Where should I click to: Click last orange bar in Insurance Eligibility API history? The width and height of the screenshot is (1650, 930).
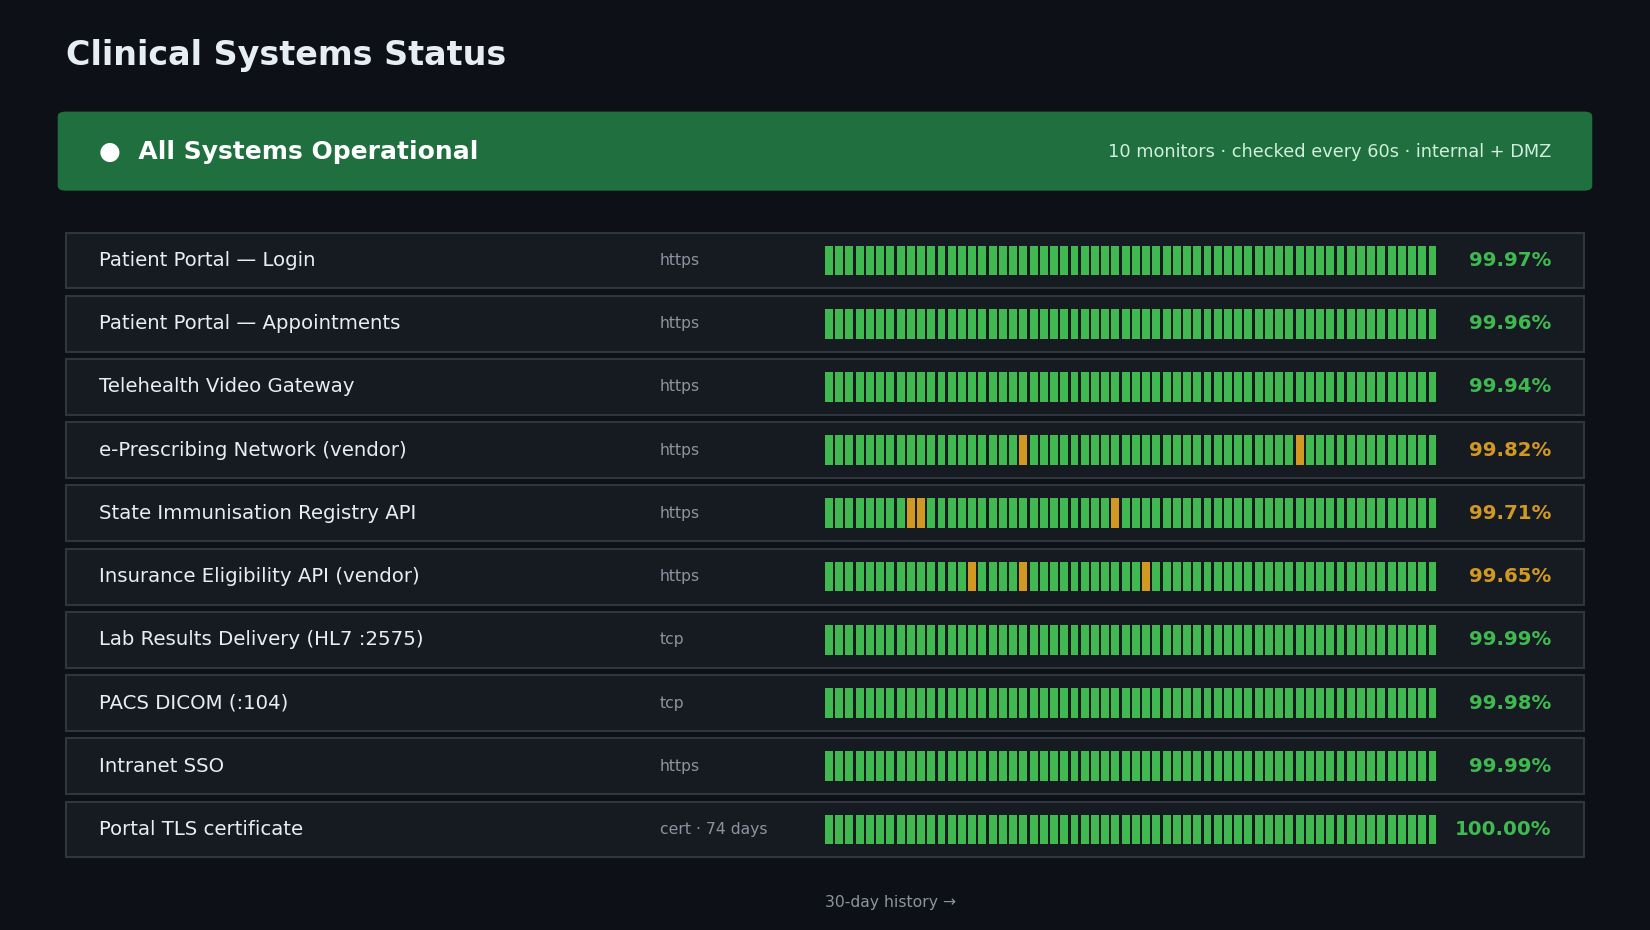(x=1146, y=576)
